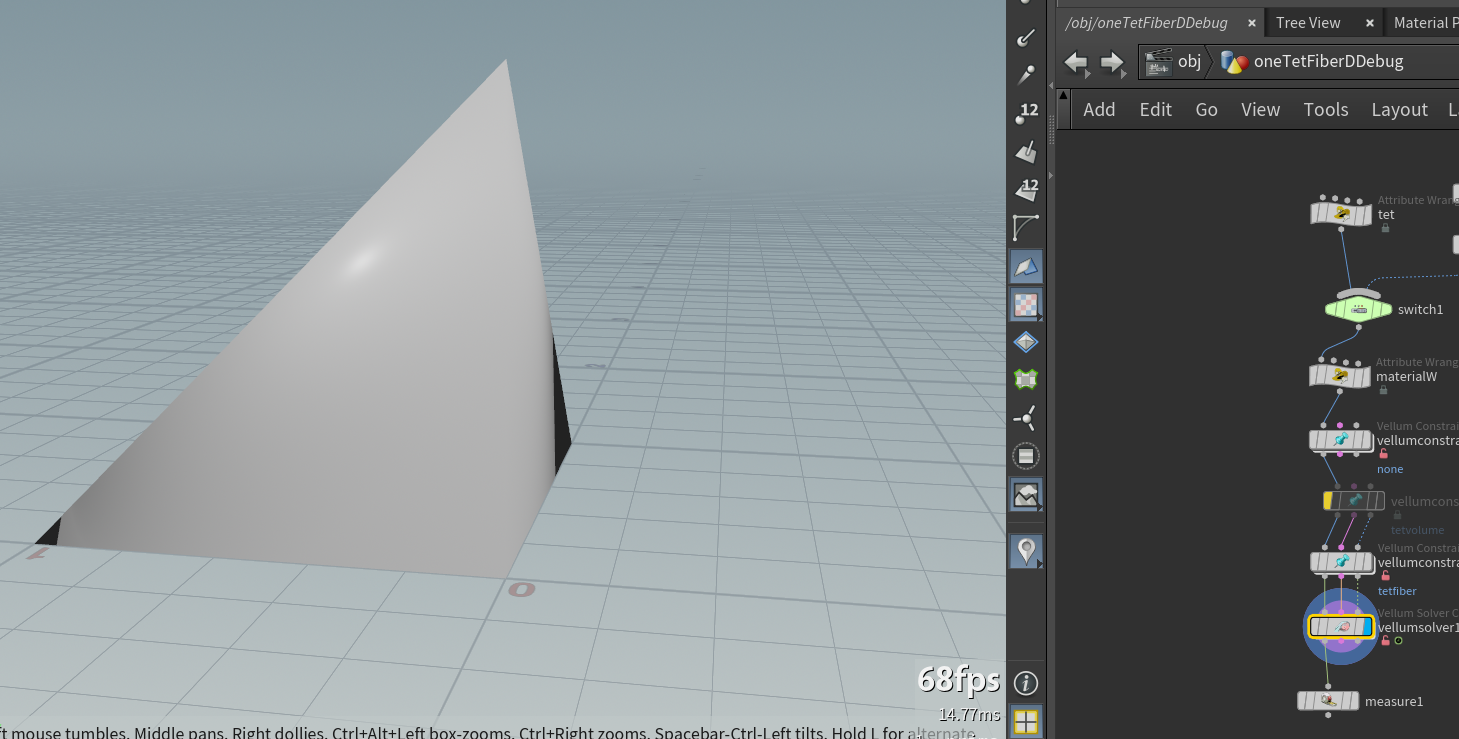Toggle the checkerboard UV overlay icon
Image resolution: width=1459 pixels, height=739 pixels.
[1026, 304]
